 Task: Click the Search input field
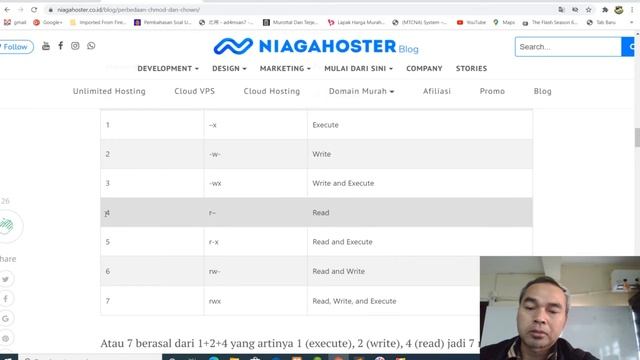568,47
